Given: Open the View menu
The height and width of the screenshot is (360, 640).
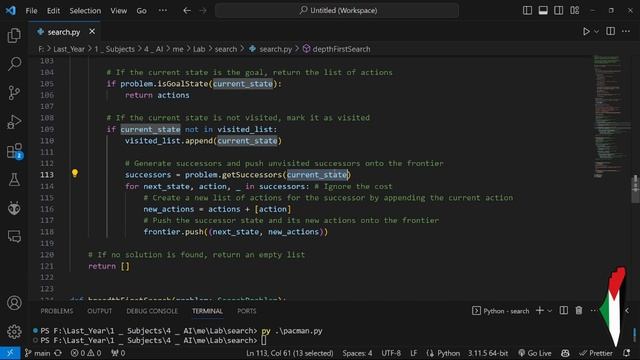Looking at the screenshot, I should [118, 11].
